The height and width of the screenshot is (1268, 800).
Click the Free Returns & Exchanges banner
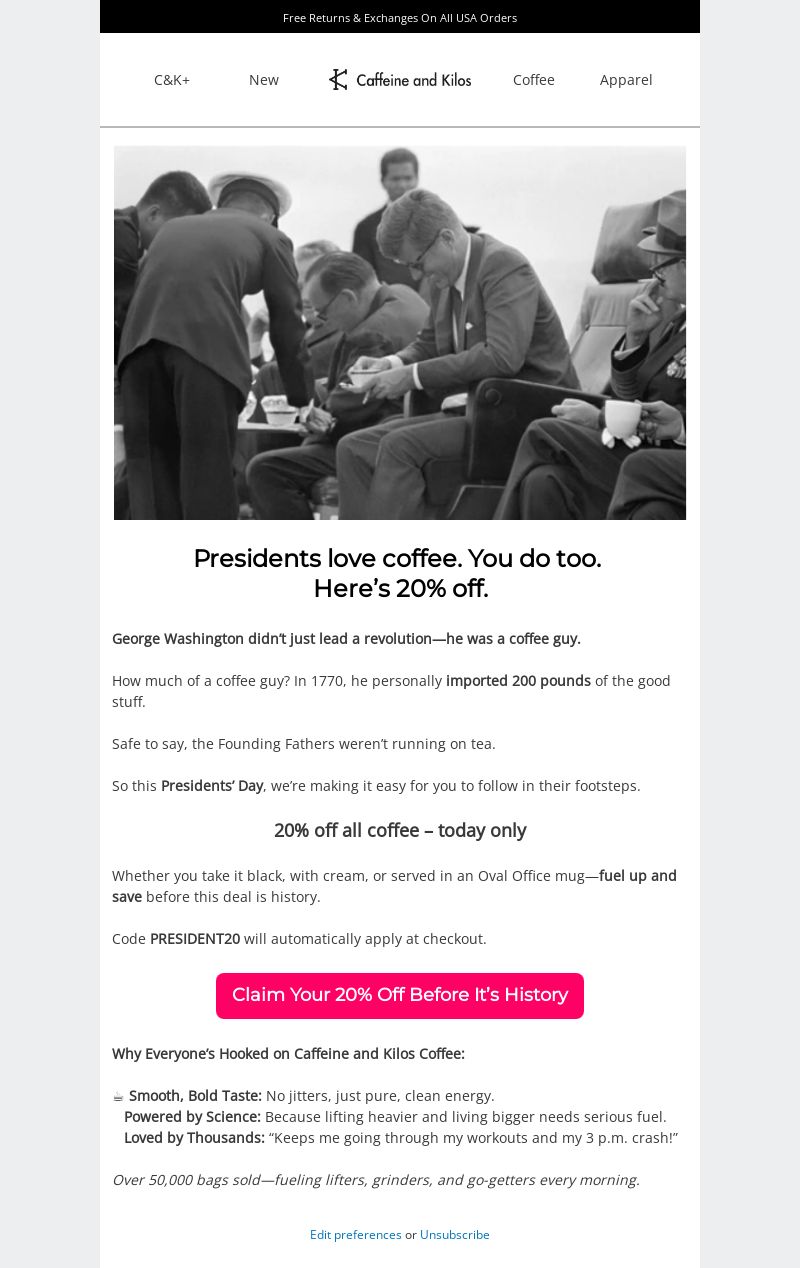(x=400, y=17)
